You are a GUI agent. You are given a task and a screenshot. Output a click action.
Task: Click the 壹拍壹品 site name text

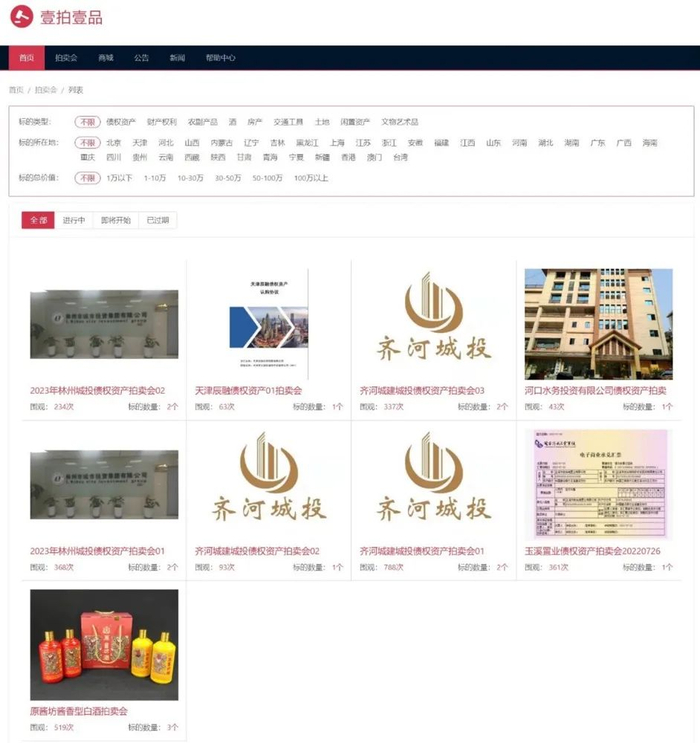point(71,18)
